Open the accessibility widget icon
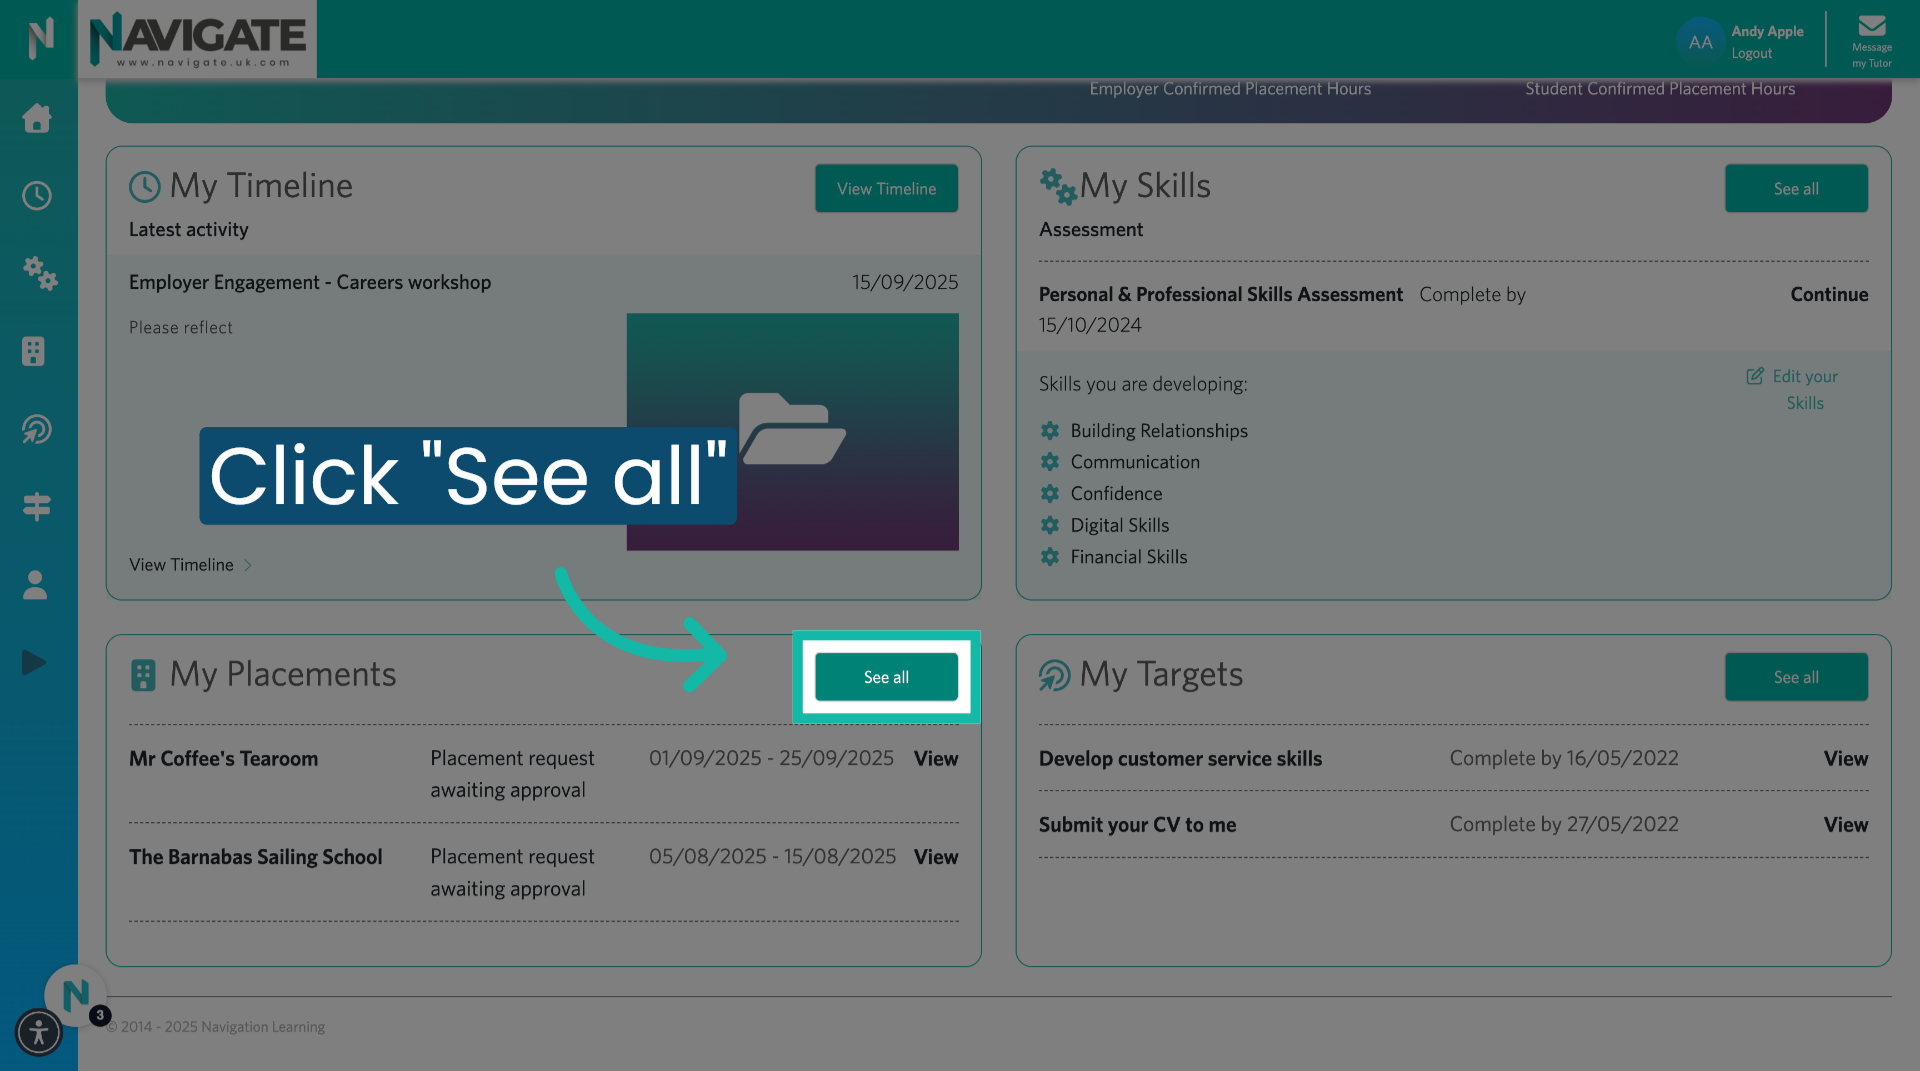The height and width of the screenshot is (1071, 1920). [39, 1032]
